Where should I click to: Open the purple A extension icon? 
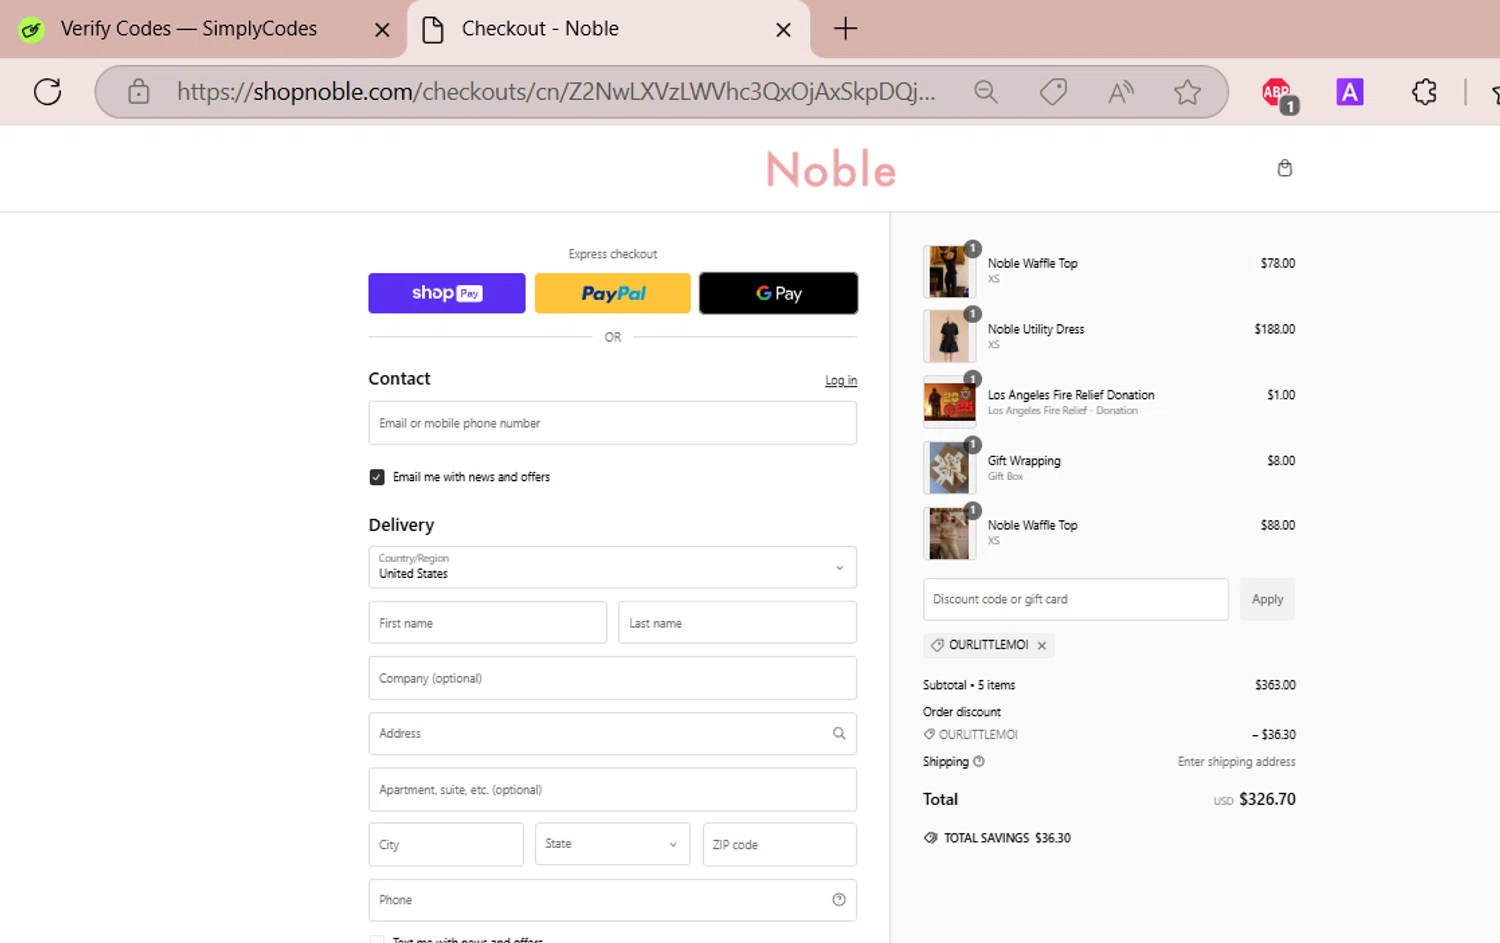click(x=1350, y=92)
